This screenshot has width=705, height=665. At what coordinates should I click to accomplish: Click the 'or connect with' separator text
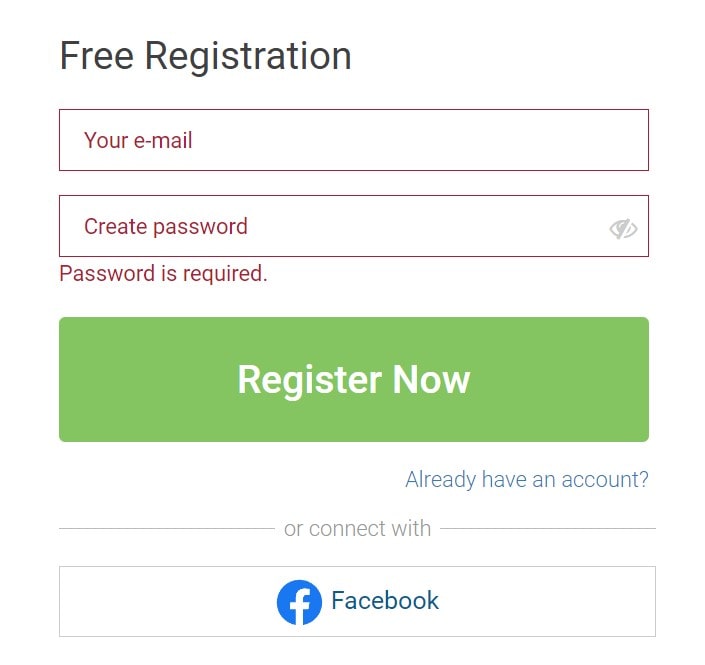point(357,528)
